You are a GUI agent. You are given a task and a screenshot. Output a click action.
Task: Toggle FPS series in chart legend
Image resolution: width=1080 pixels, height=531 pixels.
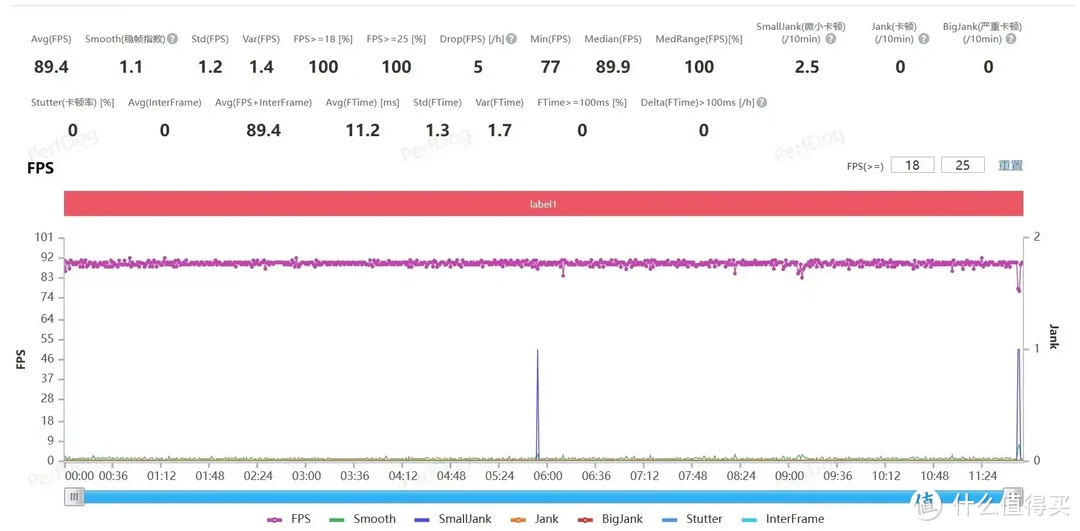point(289,519)
